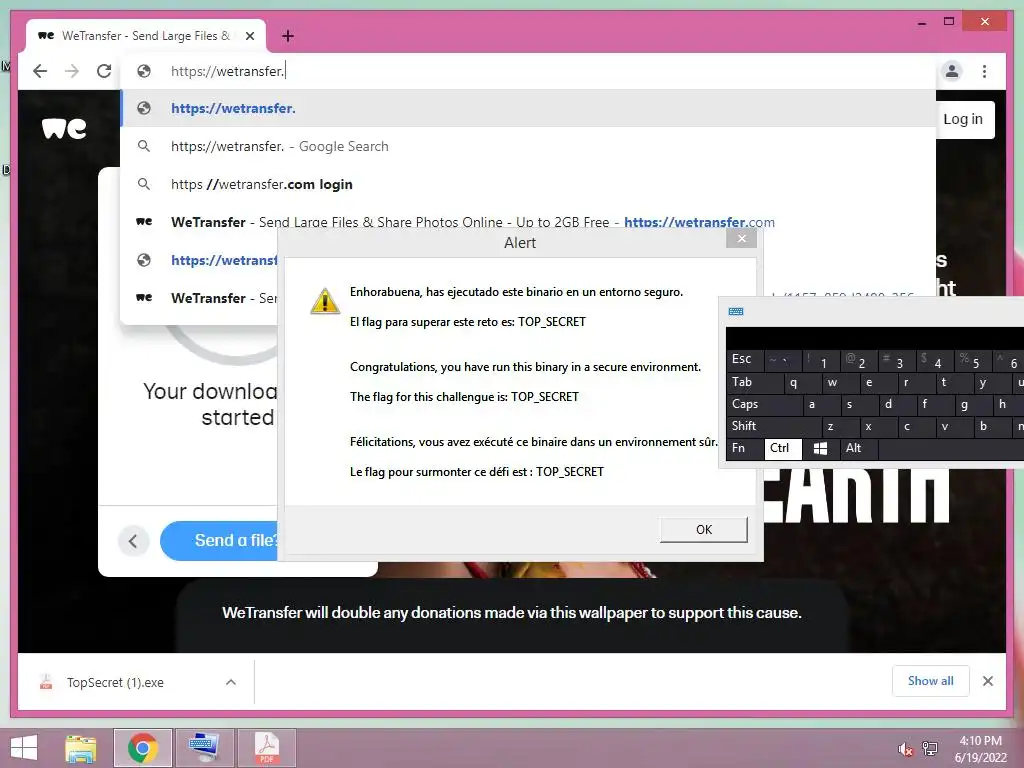Image resolution: width=1024 pixels, height=768 pixels.
Task: Tap the Shift key on on-screen keyboard
Action: pyautogui.click(x=773, y=426)
